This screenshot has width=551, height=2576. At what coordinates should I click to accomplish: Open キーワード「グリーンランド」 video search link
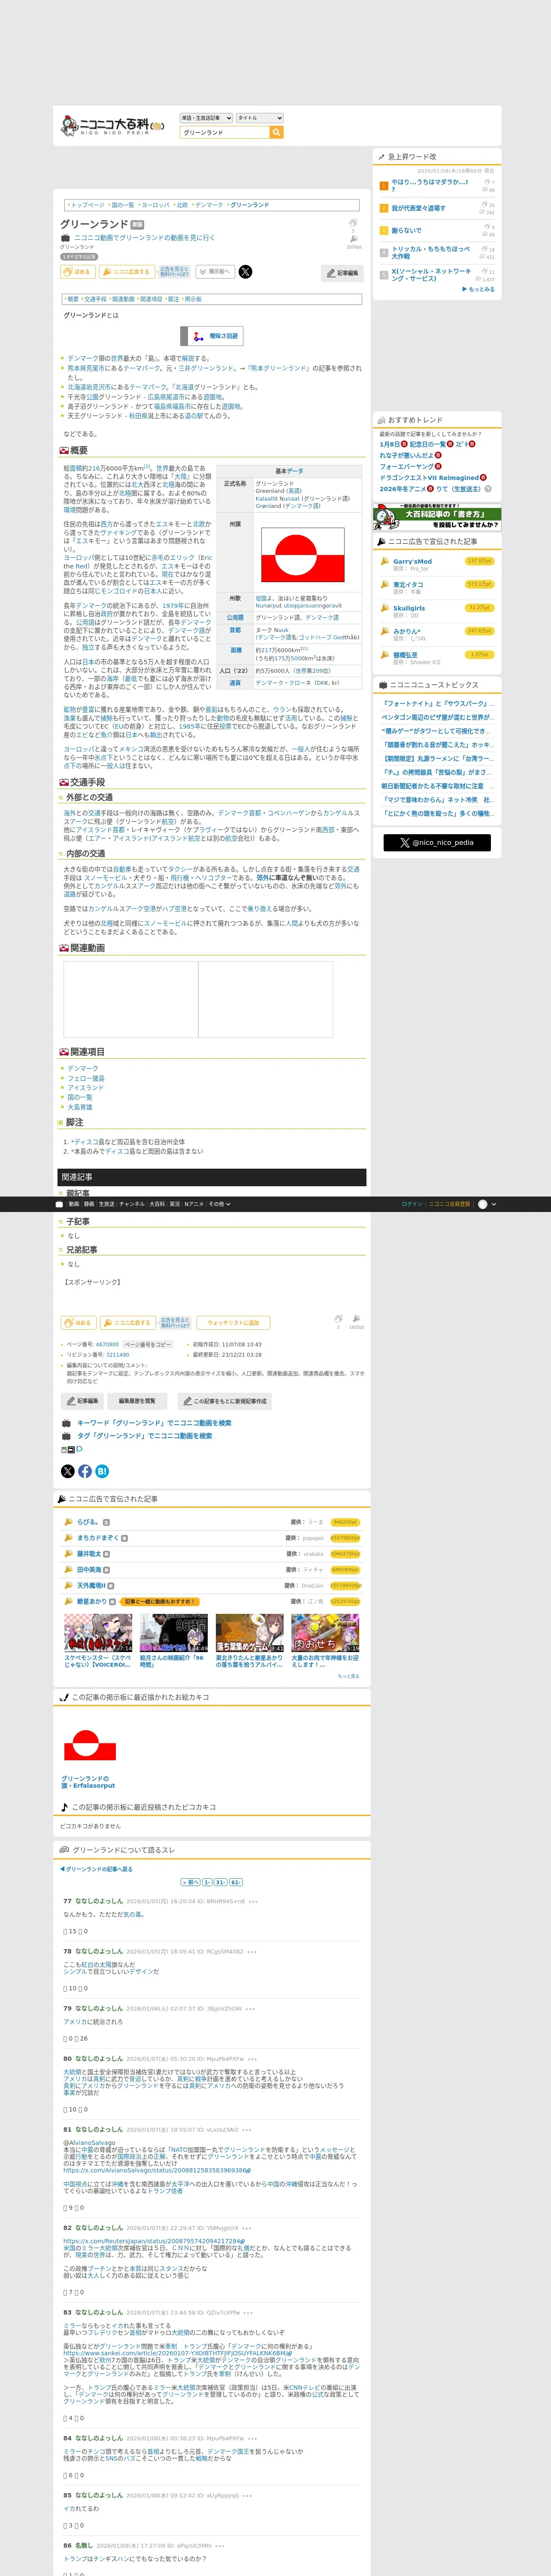pos(154,1423)
